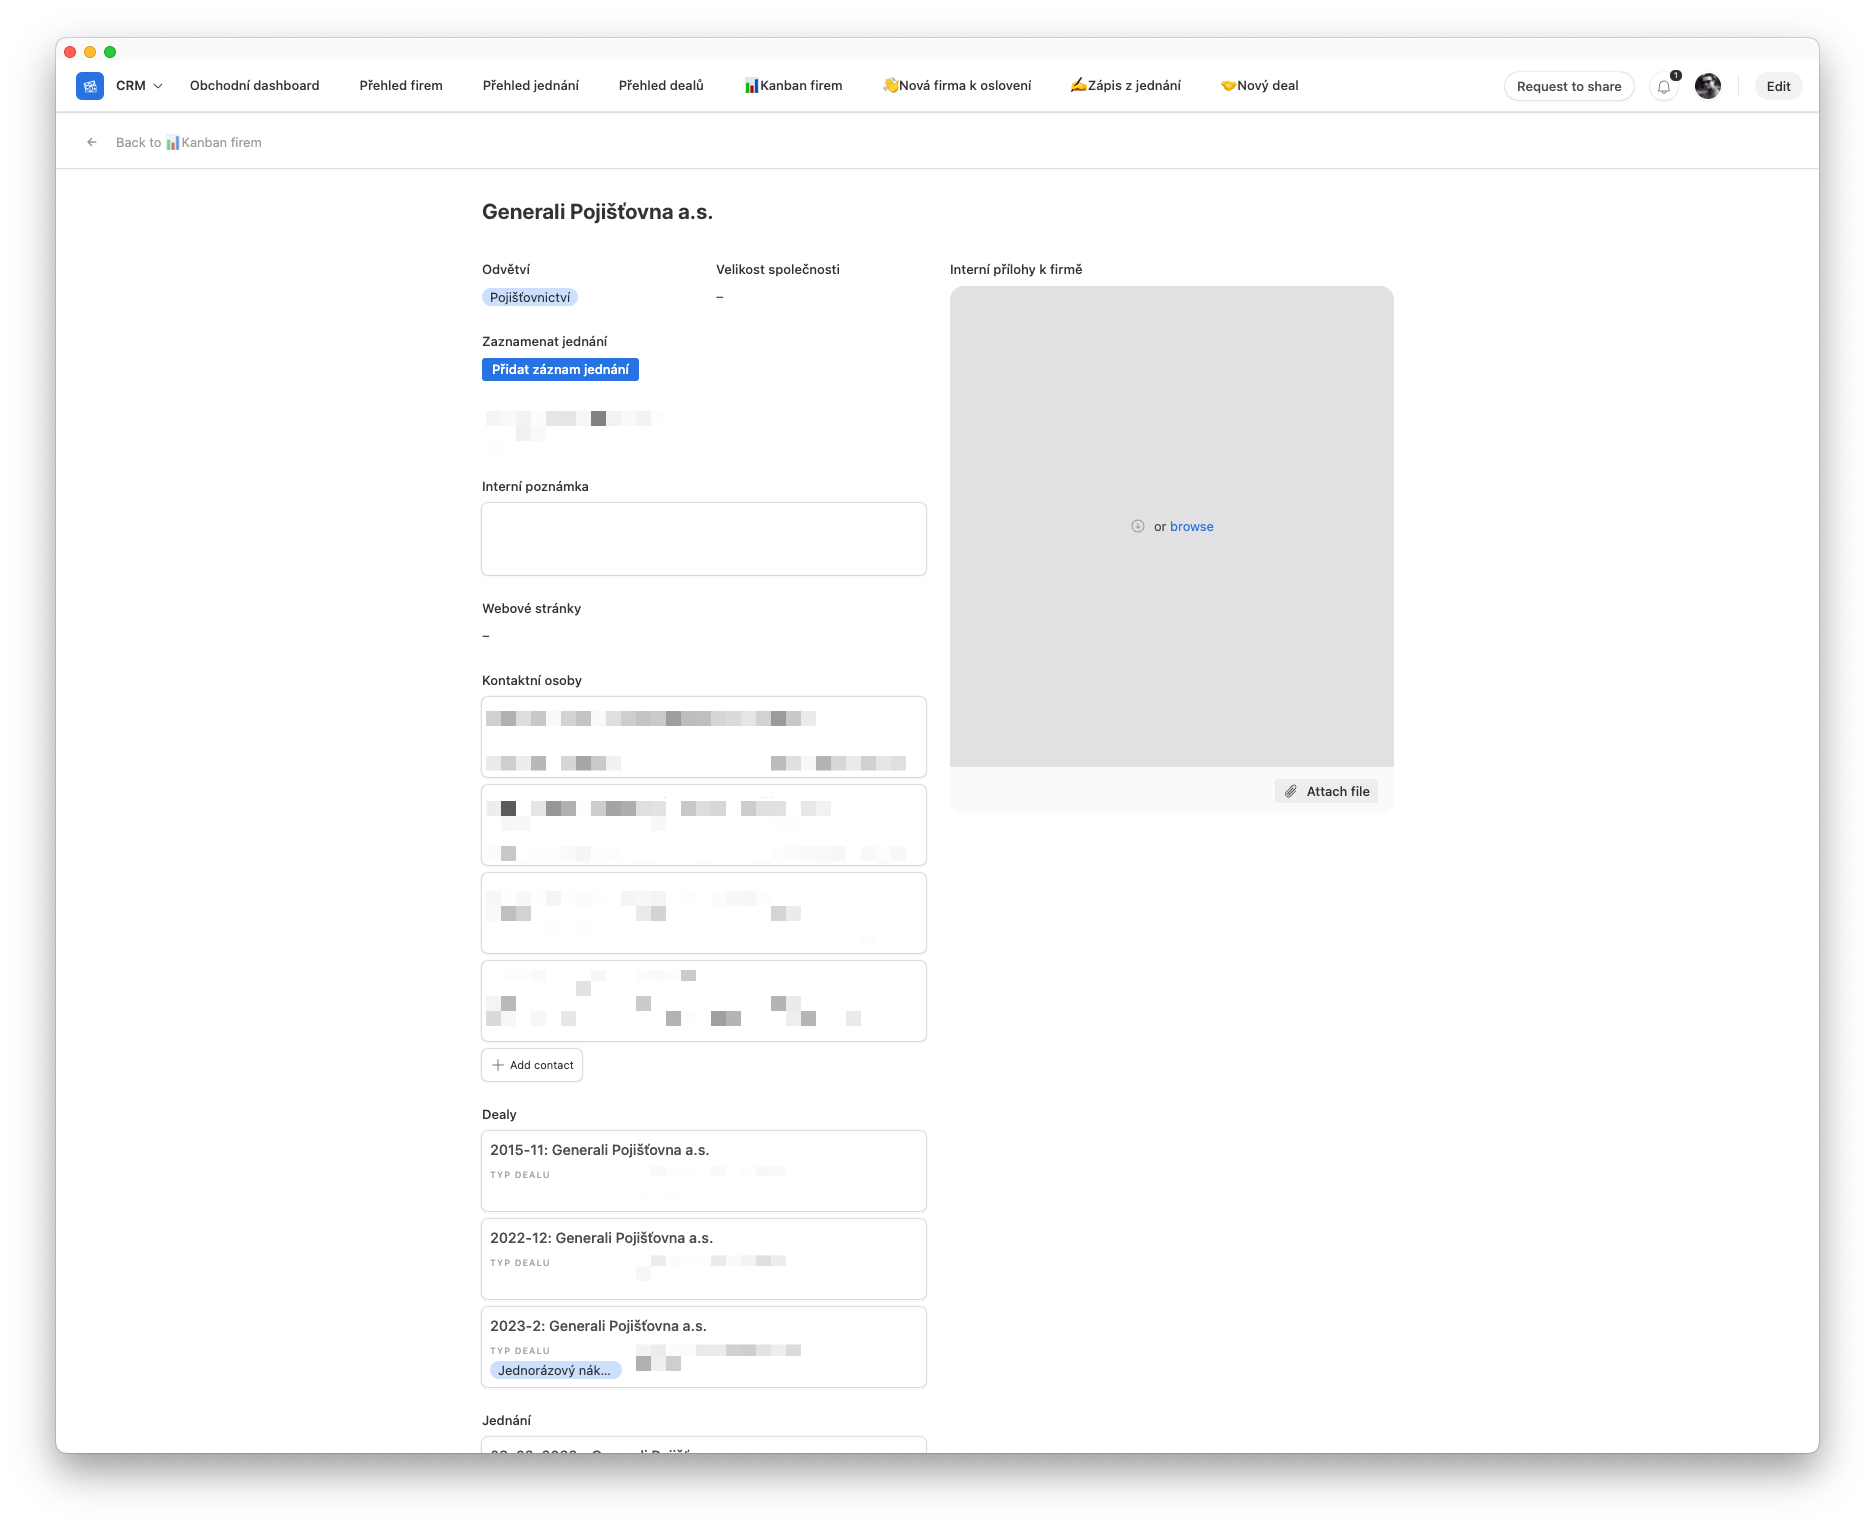Click the Attach file button
Viewport: 1875px width, 1527px height.
(x=1327, y=792)
